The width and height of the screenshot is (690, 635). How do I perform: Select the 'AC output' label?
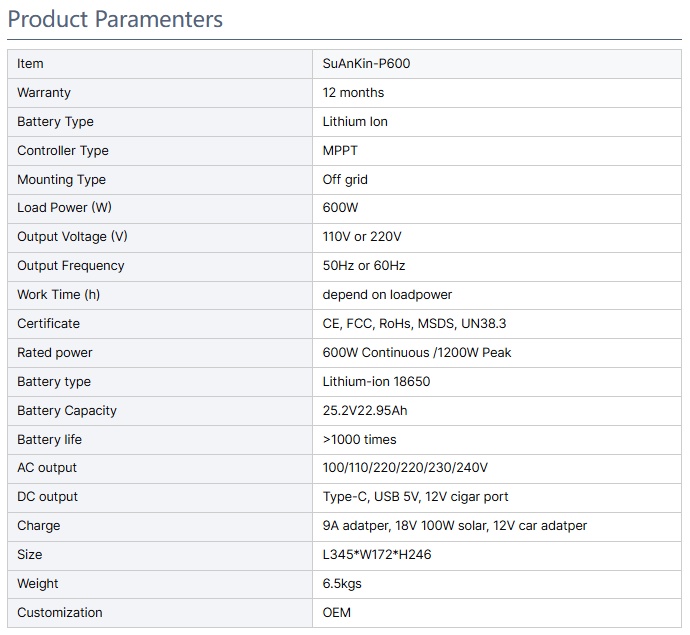[47, 468]
